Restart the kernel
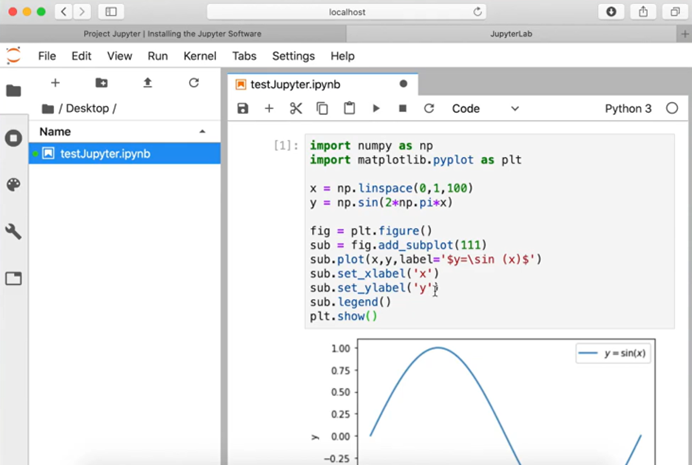The width and height of the screenshot is (692, 465). 429,108
